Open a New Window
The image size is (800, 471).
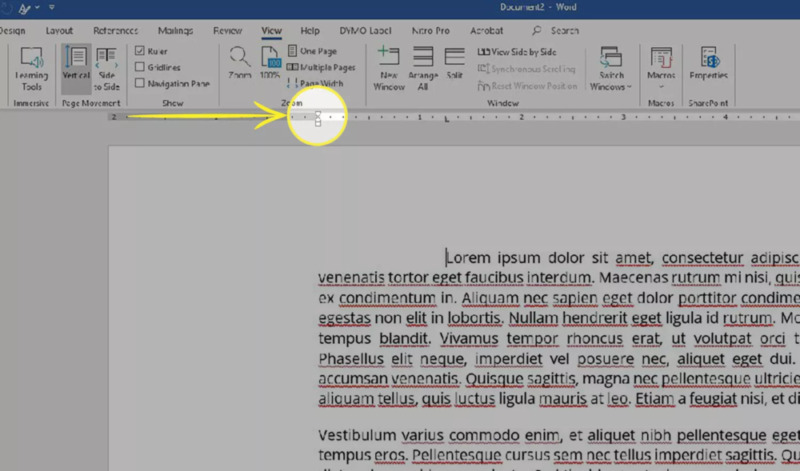click(x=389, y=69)
